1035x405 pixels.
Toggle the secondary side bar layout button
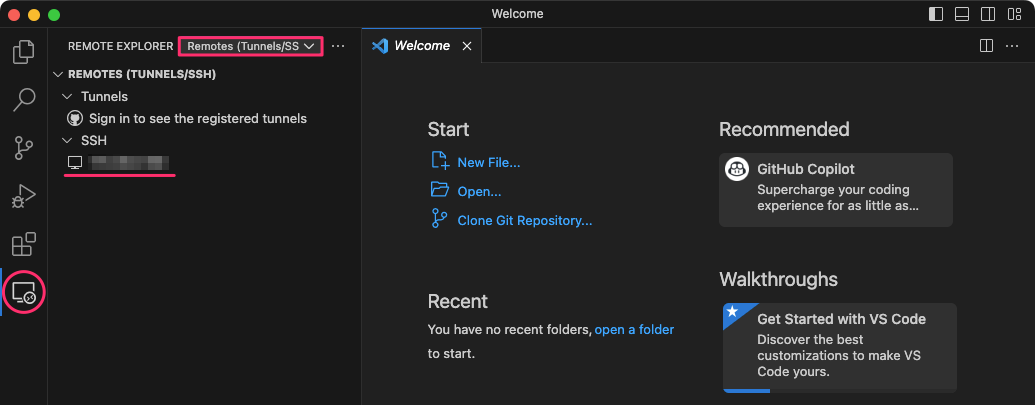(988, 14)
